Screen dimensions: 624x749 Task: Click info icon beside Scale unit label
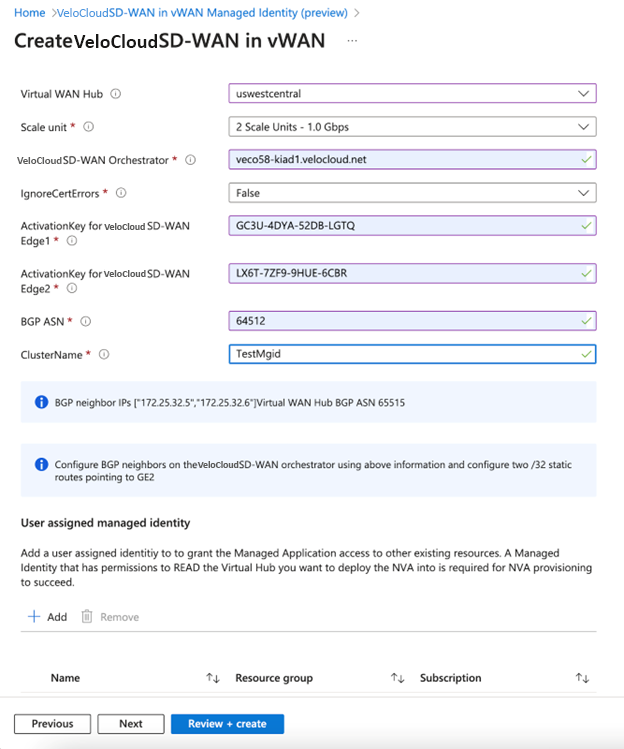pyautogui.click(x=89, y=127)
